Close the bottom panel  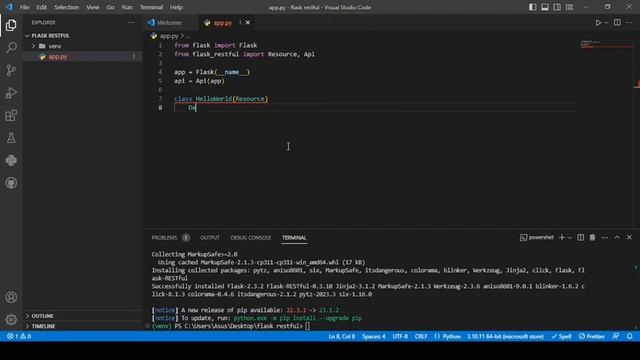tap(629, 237)
